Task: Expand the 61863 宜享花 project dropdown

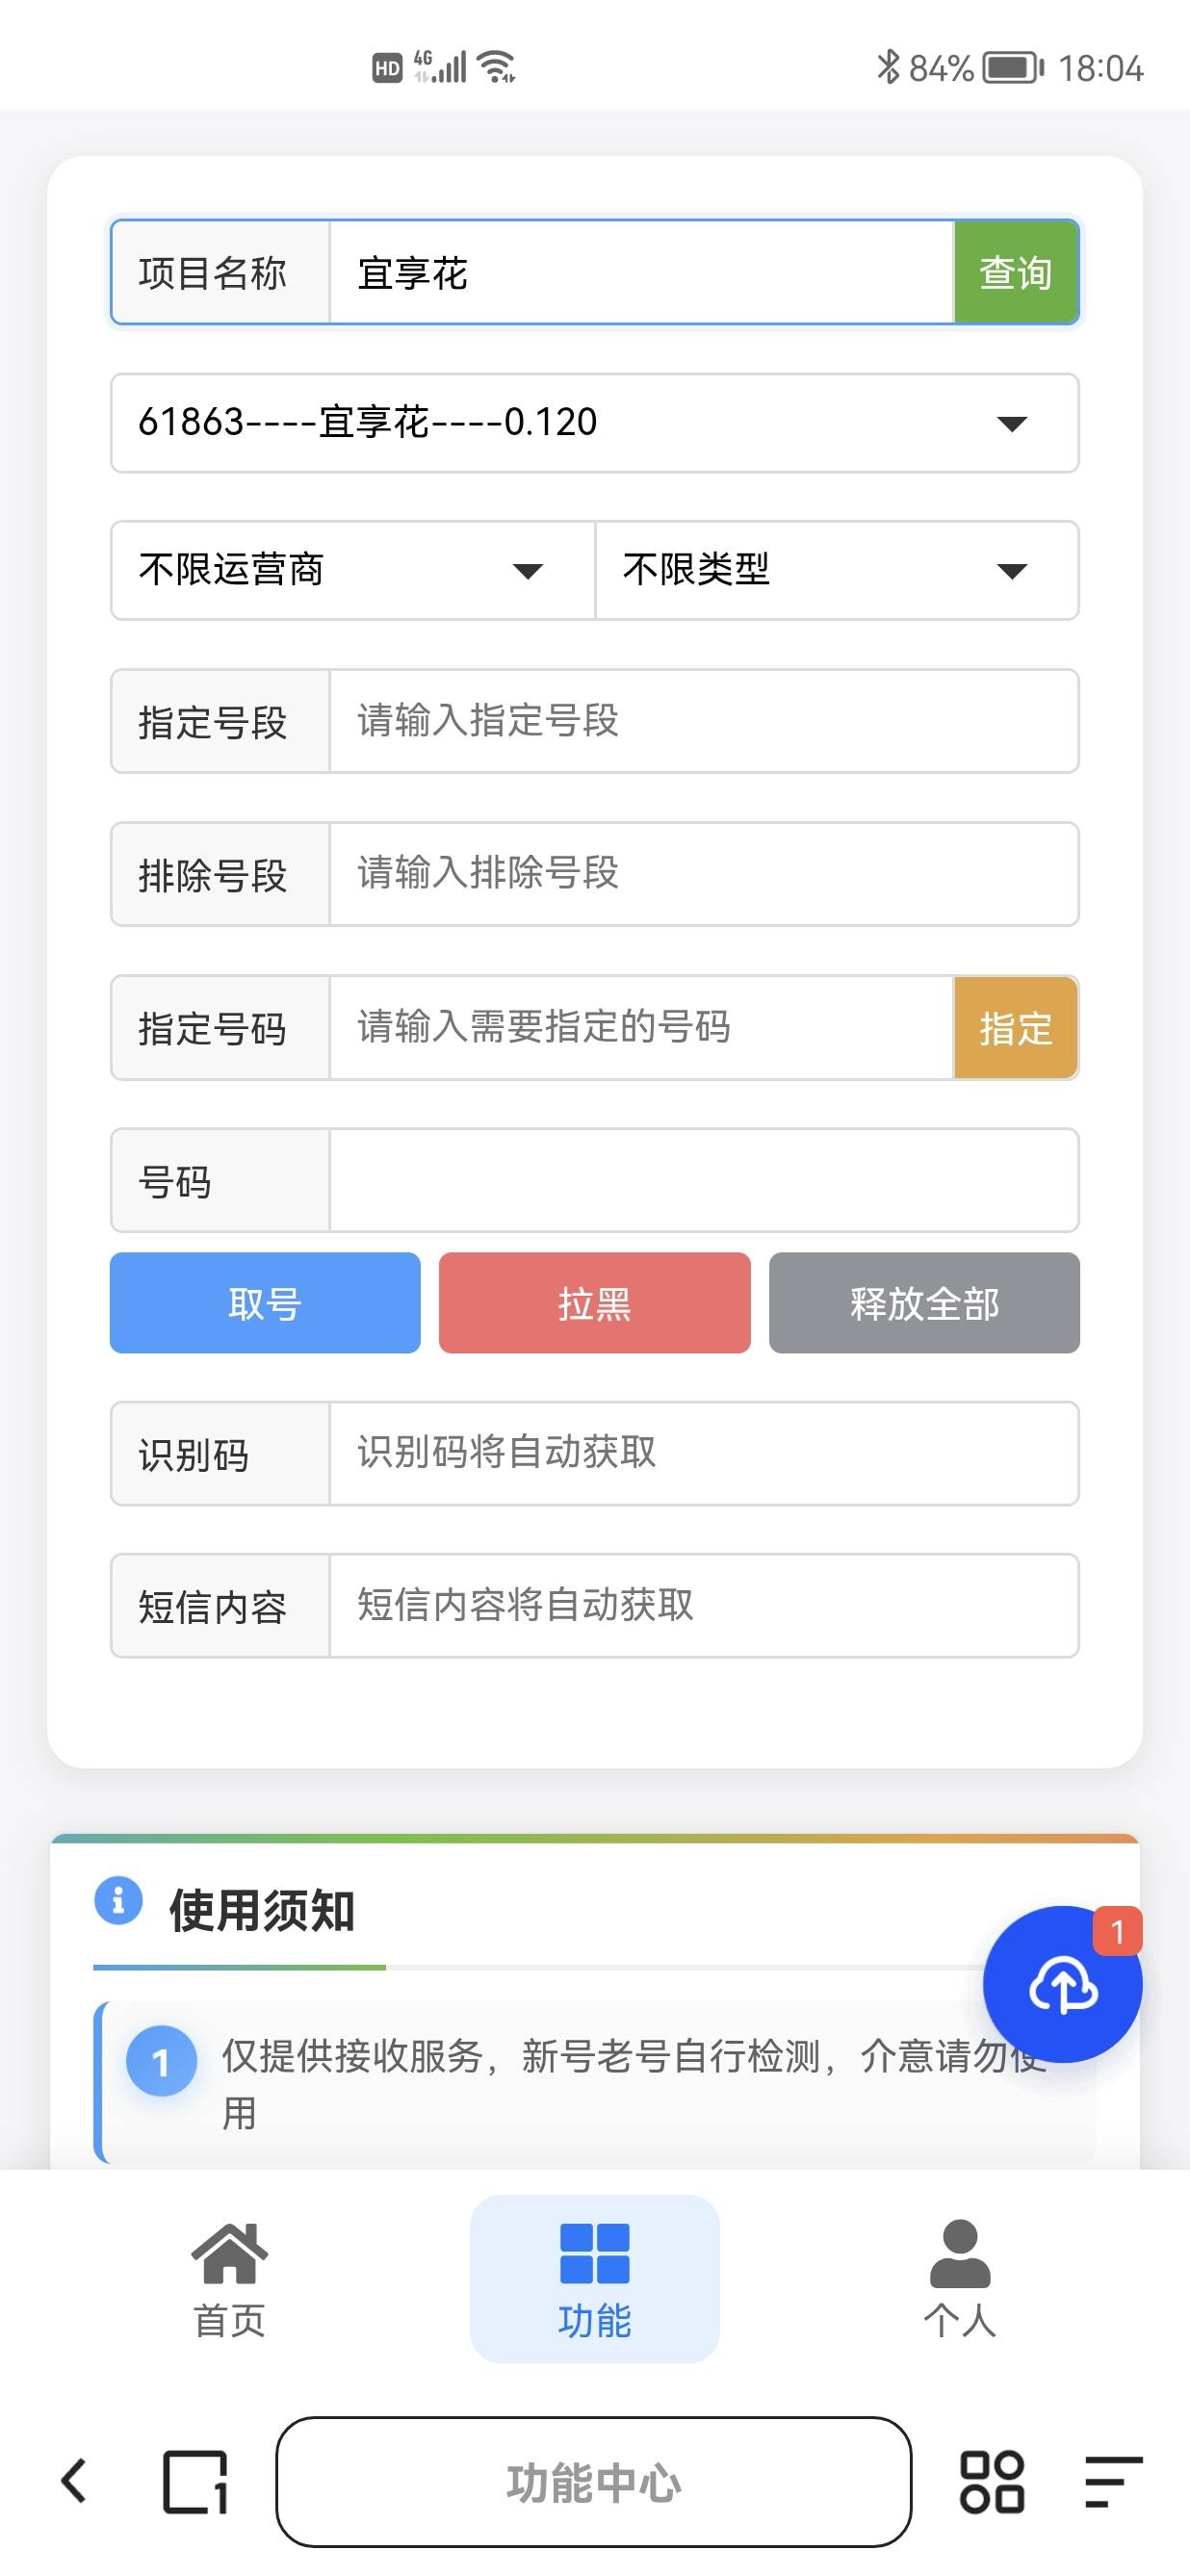Action: point(594,423)
